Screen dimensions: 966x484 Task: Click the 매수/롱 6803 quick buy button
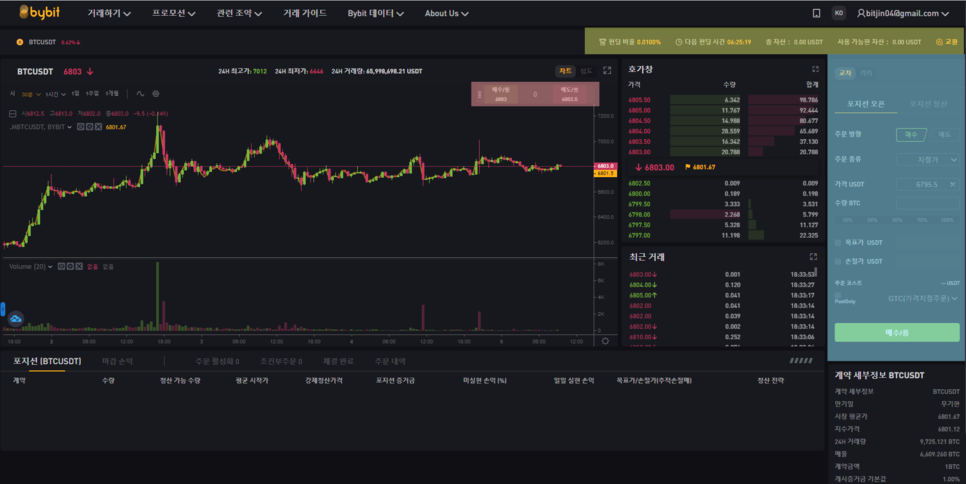coord(501,94)
